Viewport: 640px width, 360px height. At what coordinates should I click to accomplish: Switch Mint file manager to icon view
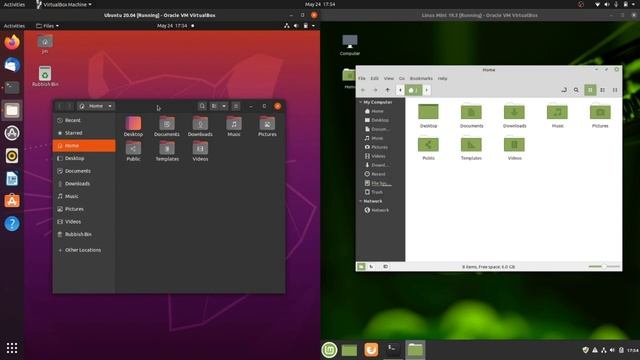click(x=590, y=90)
